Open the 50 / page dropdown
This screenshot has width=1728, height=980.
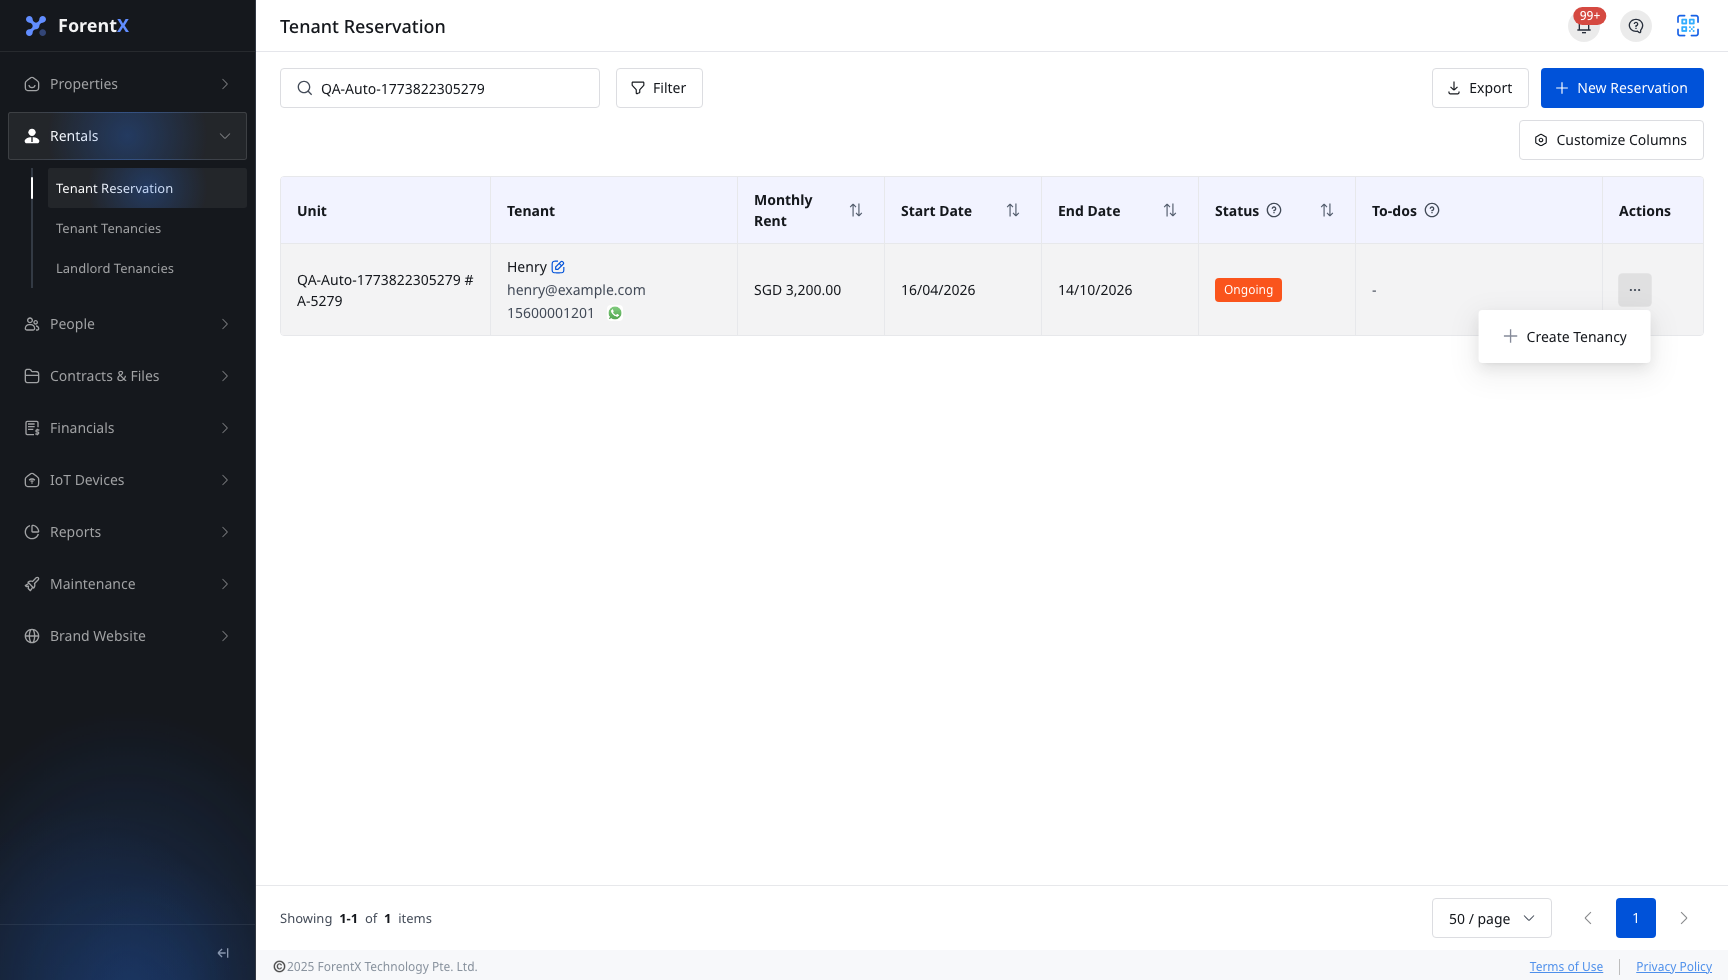pos(1492,918)
